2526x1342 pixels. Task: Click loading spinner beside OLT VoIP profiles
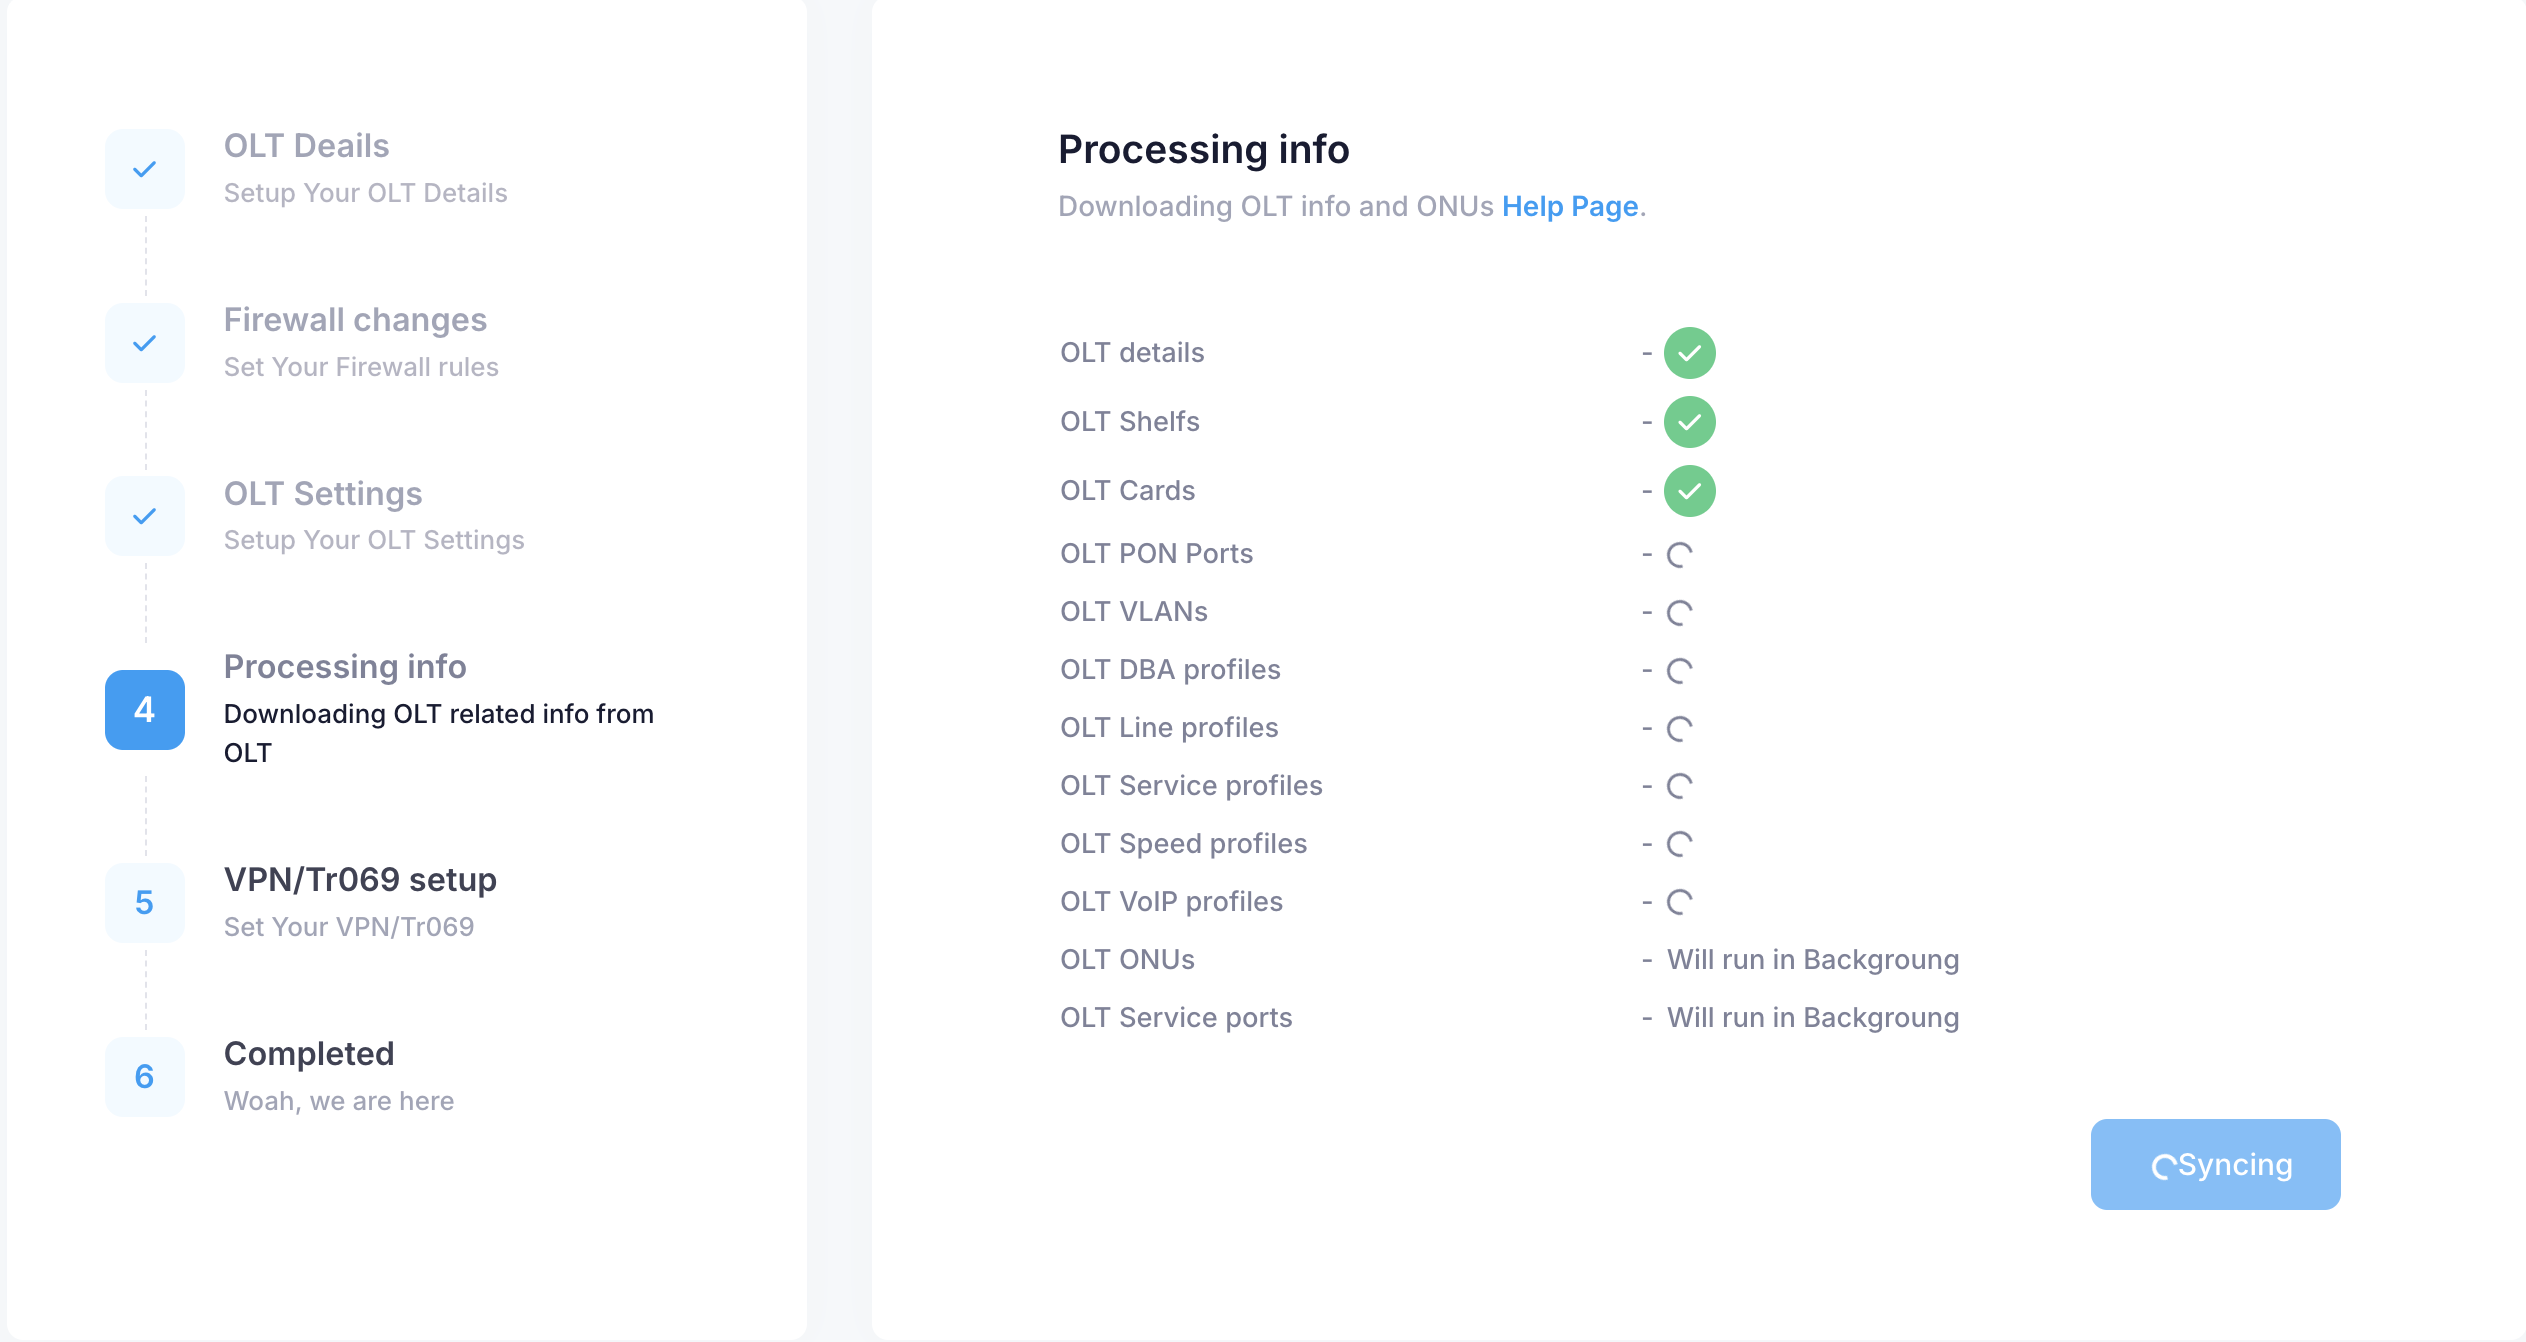point(1679,903)
